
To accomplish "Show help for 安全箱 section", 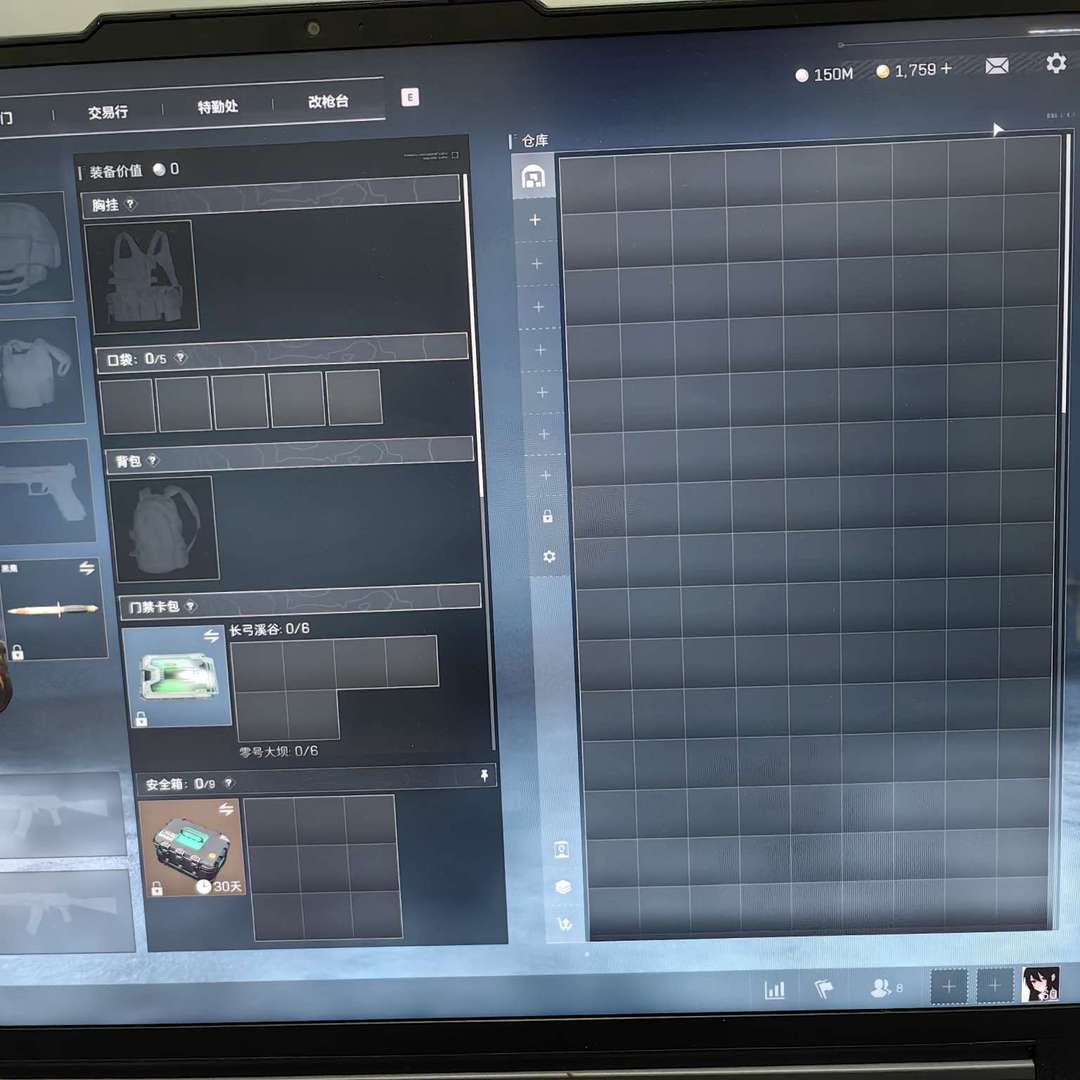I will point(229,782).
